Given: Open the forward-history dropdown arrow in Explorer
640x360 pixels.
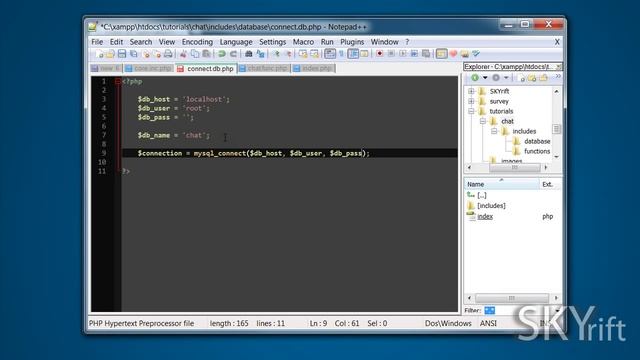Looking at the screenshot, I should 506,78.
